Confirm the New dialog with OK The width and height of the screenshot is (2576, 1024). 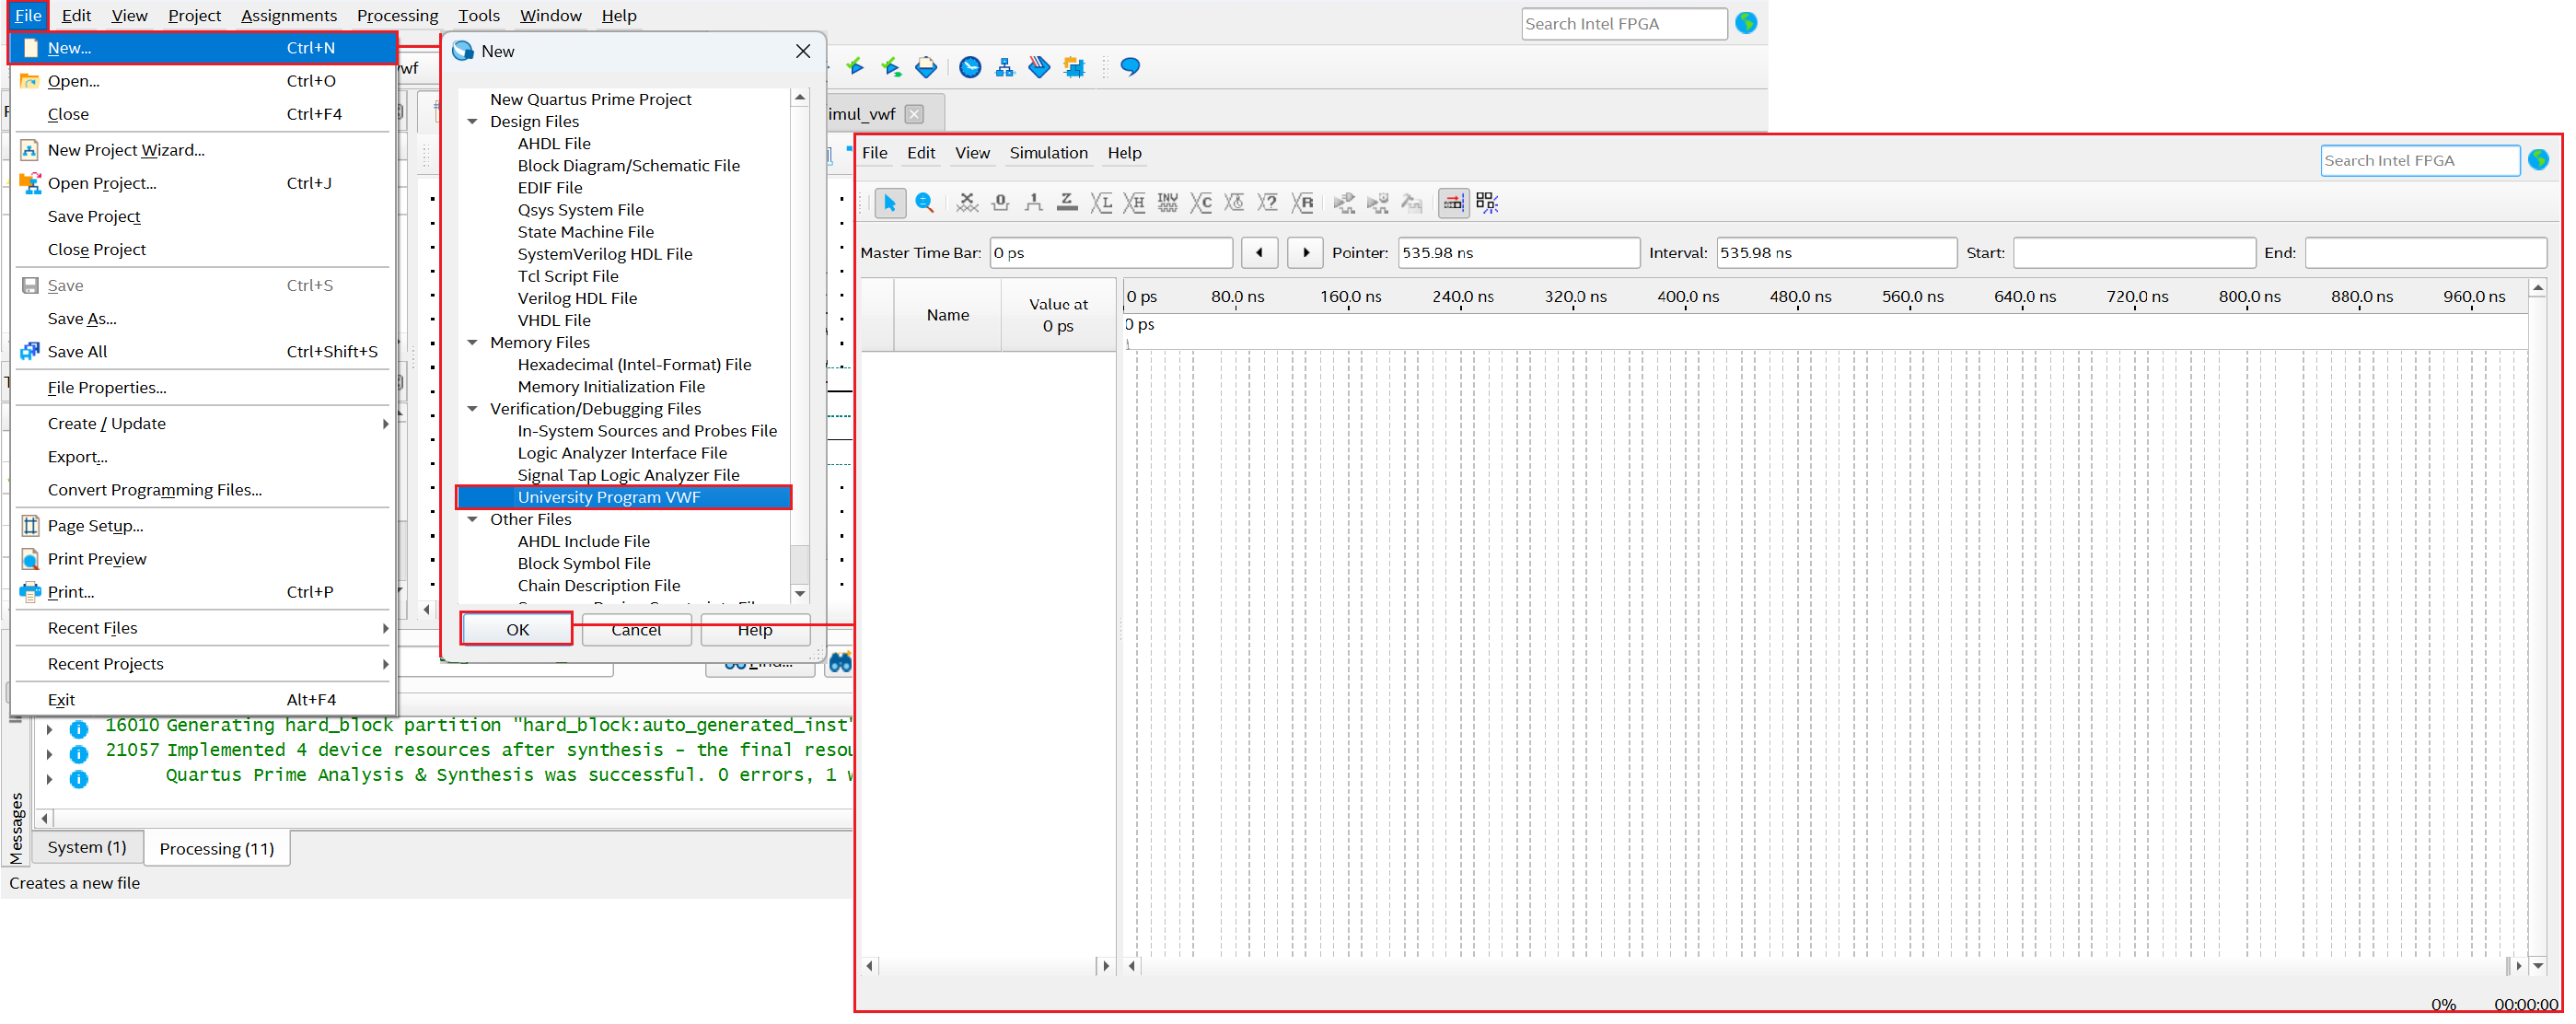517,629
